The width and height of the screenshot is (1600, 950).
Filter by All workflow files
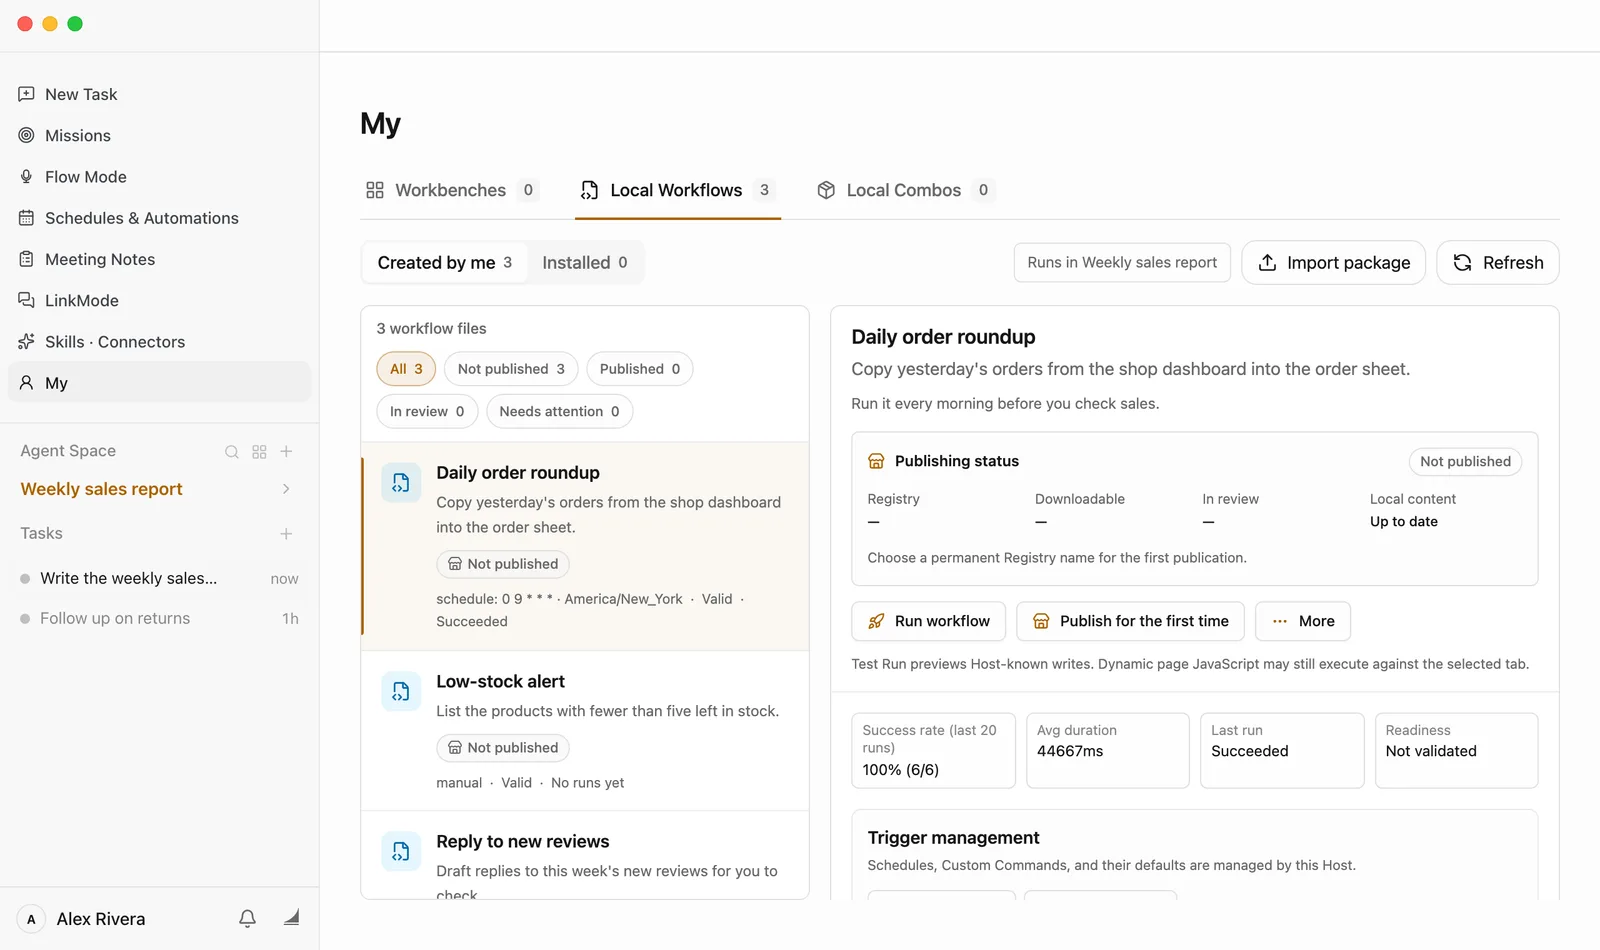[x=406, y=369]
